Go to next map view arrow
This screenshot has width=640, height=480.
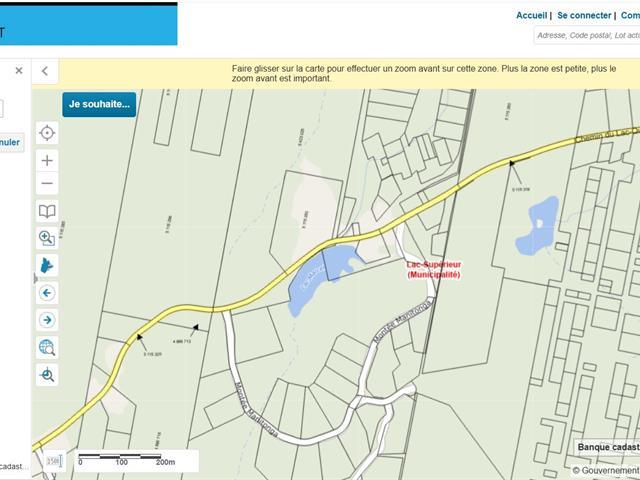(47, 320)
